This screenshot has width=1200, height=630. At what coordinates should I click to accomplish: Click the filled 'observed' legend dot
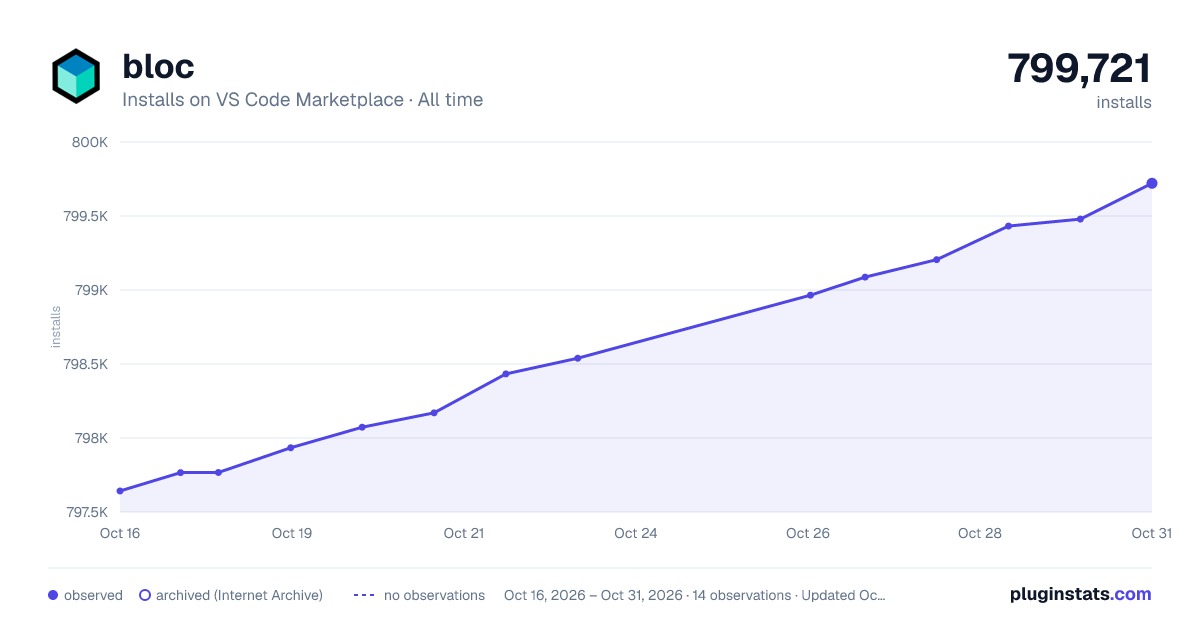(x=53, y=595)
